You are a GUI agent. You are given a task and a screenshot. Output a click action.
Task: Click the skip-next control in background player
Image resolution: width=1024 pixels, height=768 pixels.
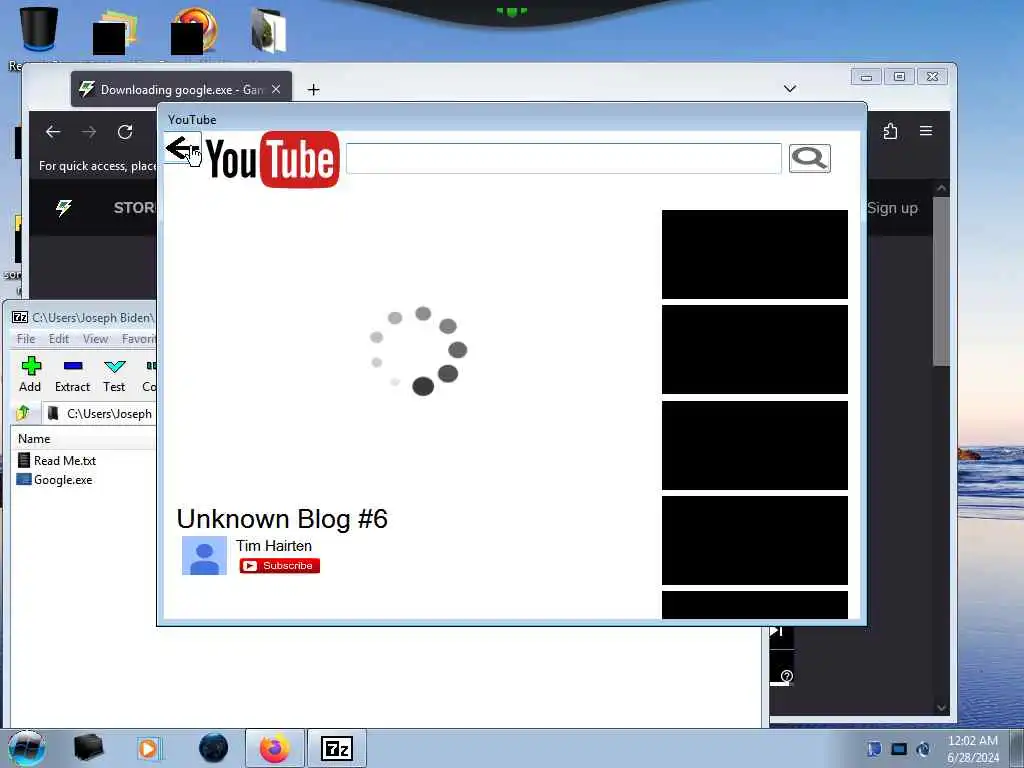[x=776, y=632]
